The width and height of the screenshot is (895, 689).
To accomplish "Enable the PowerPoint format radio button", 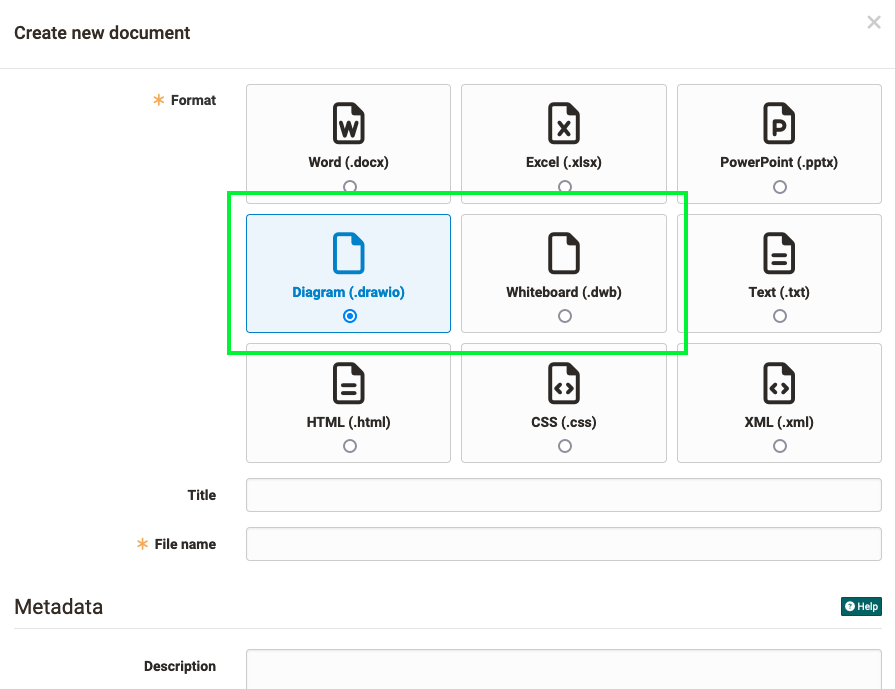I will pos(779,186).
